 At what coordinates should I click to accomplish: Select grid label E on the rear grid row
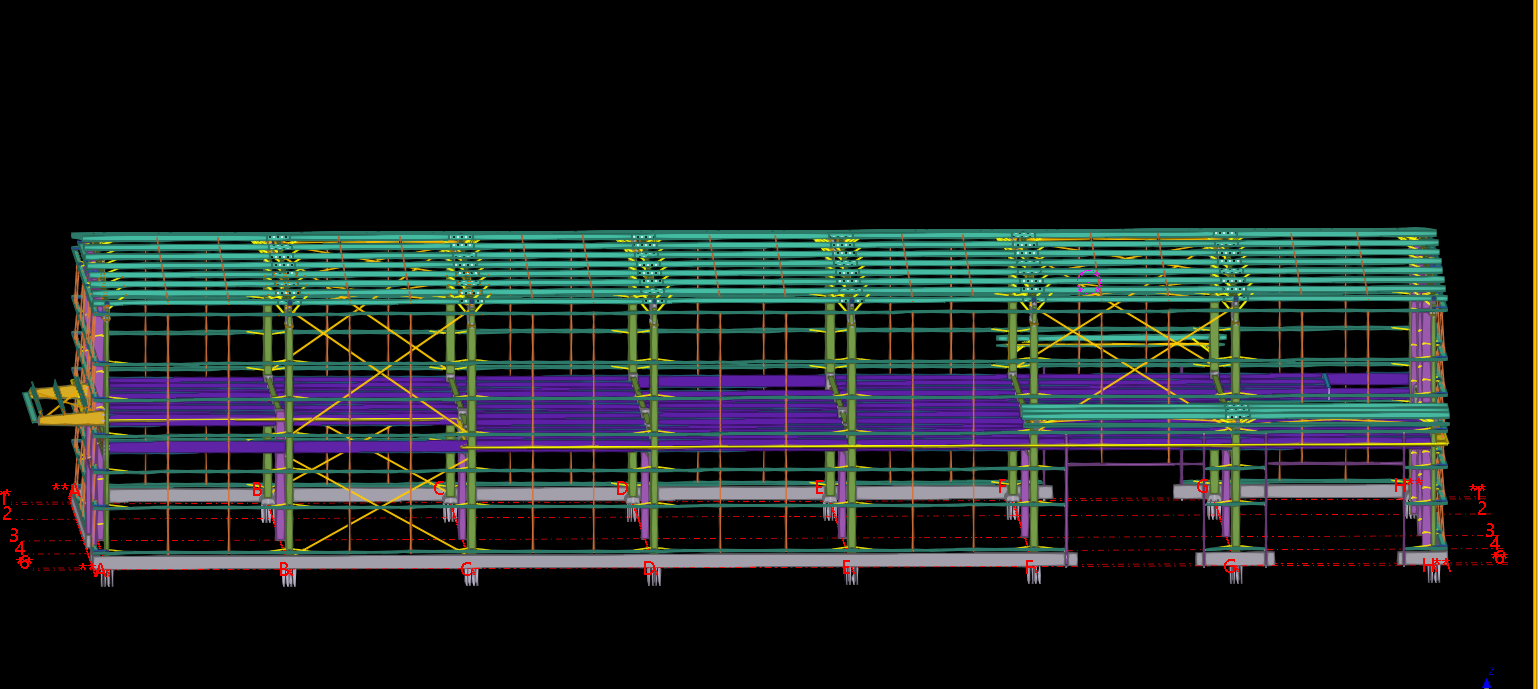pos(820,488)
